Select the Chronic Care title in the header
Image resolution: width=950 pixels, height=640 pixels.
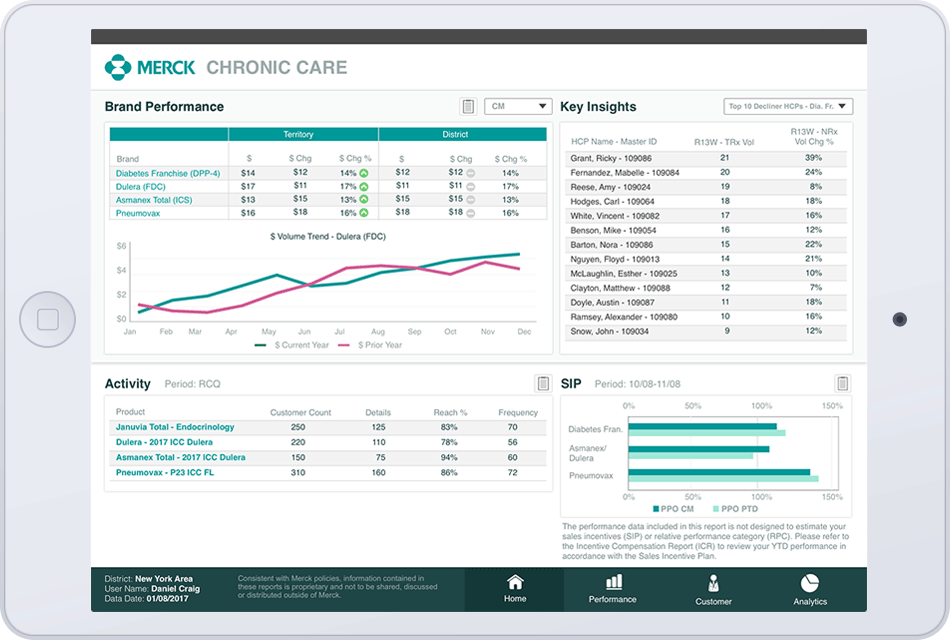click(x=276, y=67)
